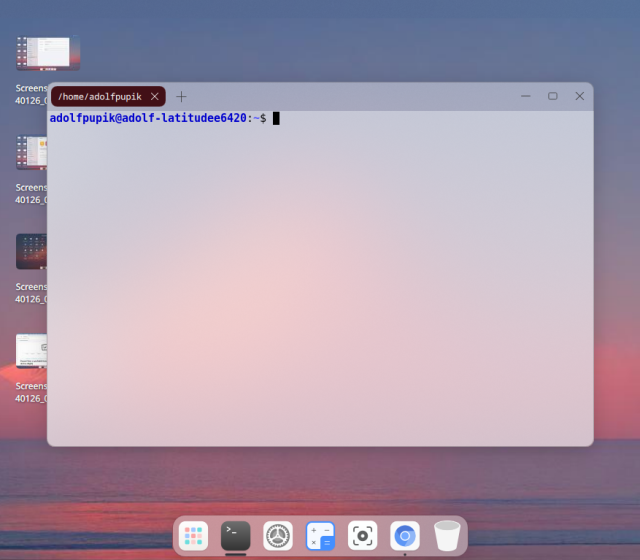Add a new terminal tab
Image resolution: width=640 pixels, height=560 pixels.
pyautogui.click(x=181, y=97)
